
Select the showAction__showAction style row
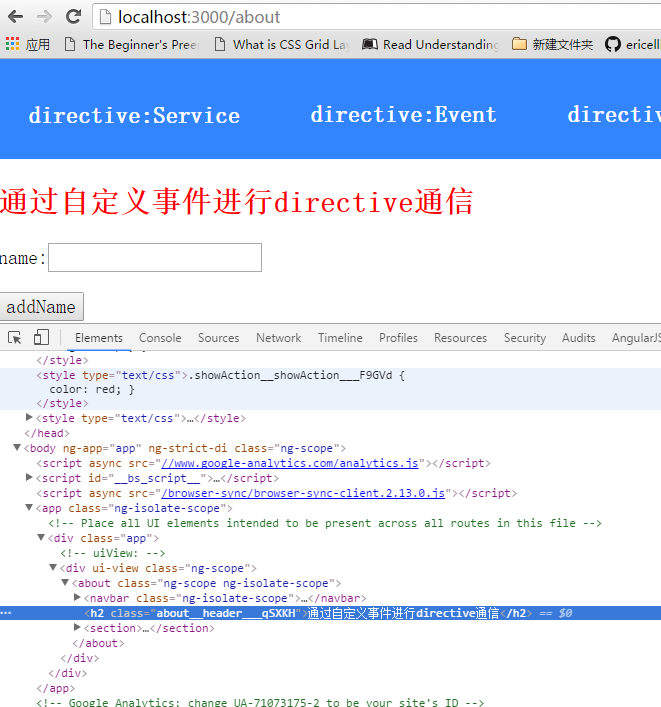[x=221, y=375]
